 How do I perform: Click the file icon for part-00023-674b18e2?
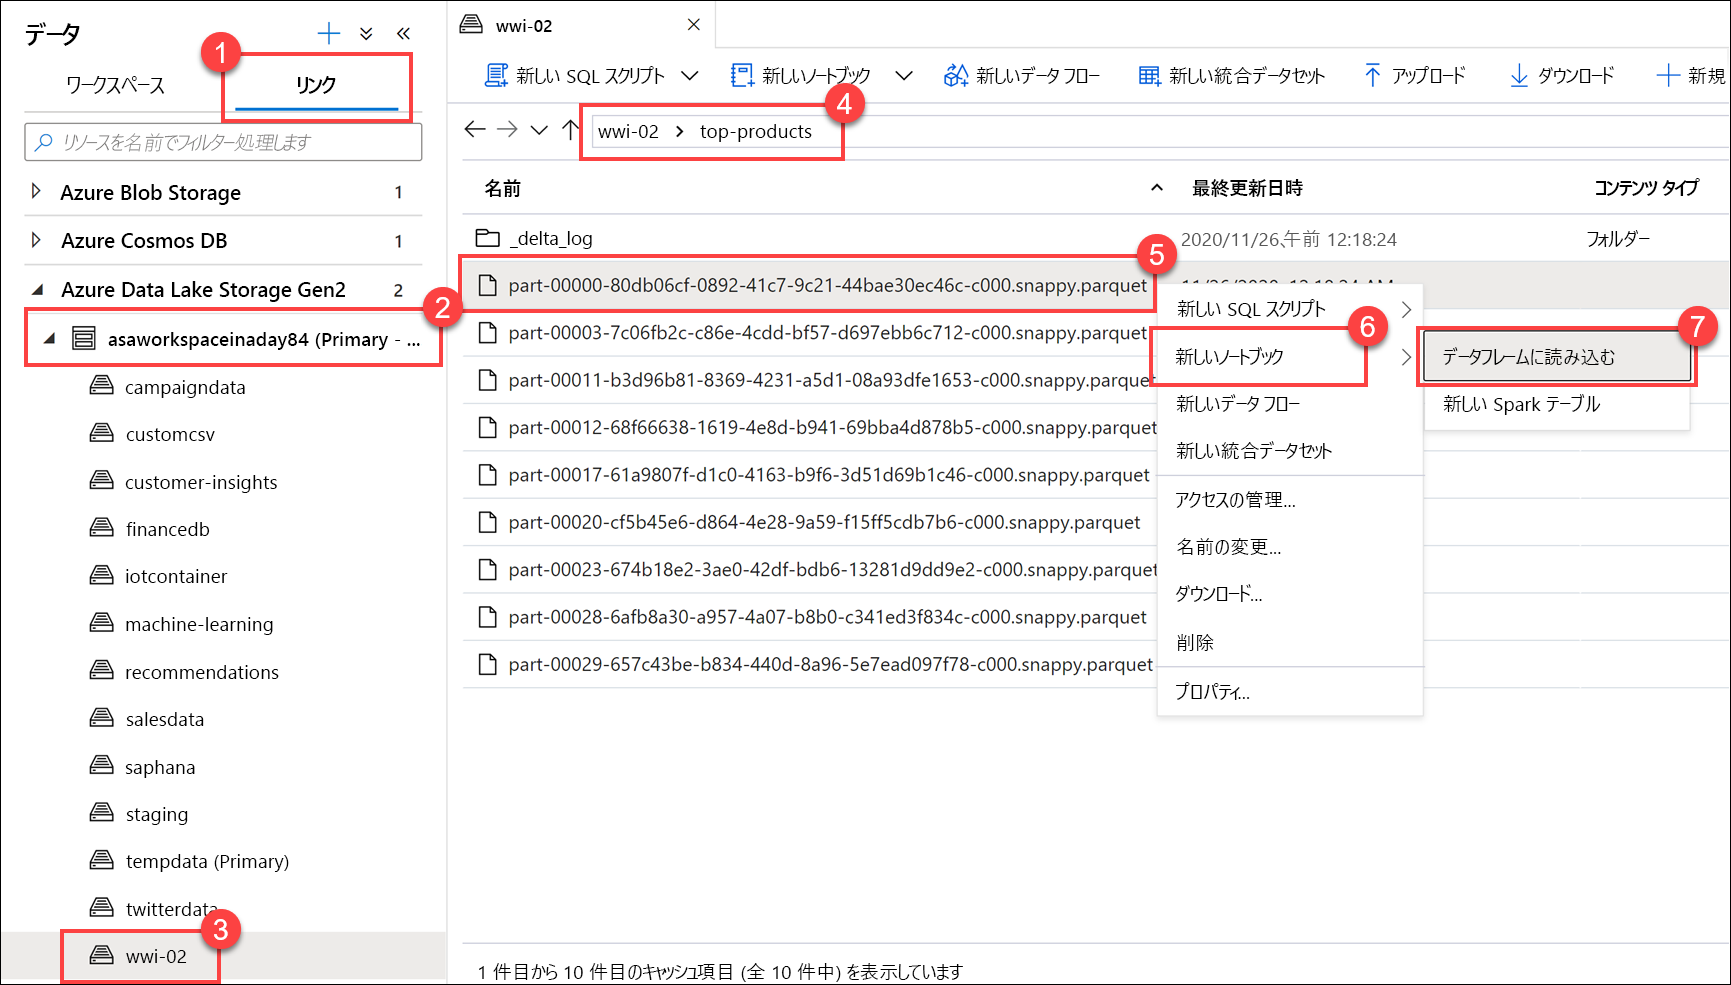coord(487,569)
